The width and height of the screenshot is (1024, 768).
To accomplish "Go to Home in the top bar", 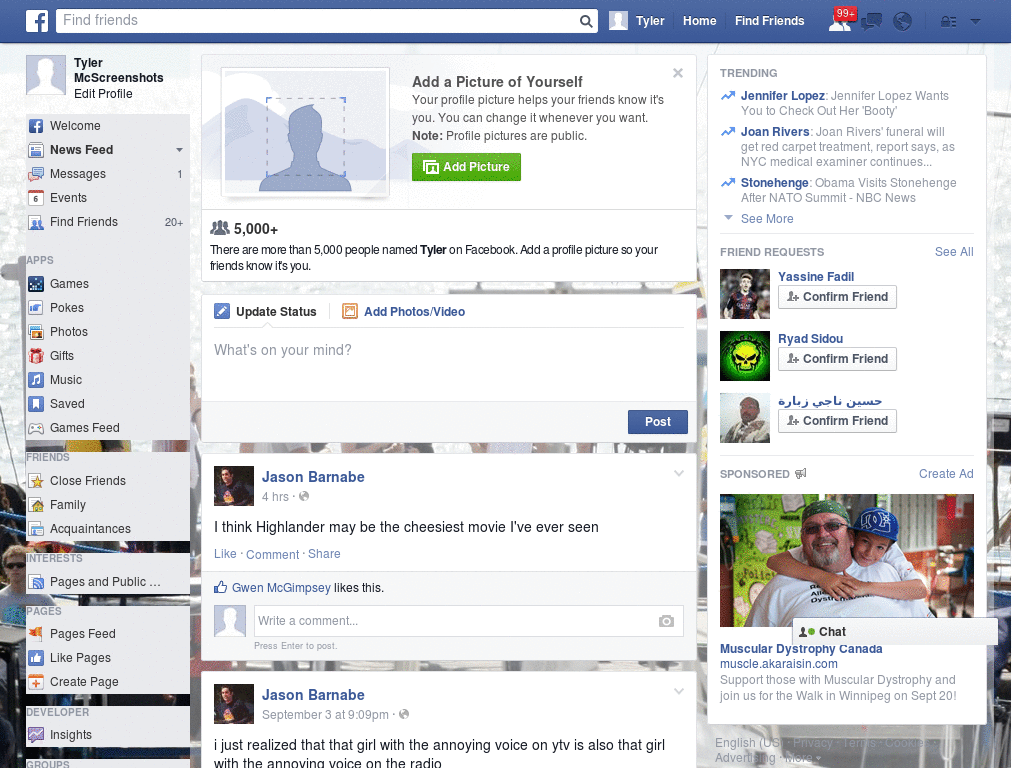I will (699, 21).
